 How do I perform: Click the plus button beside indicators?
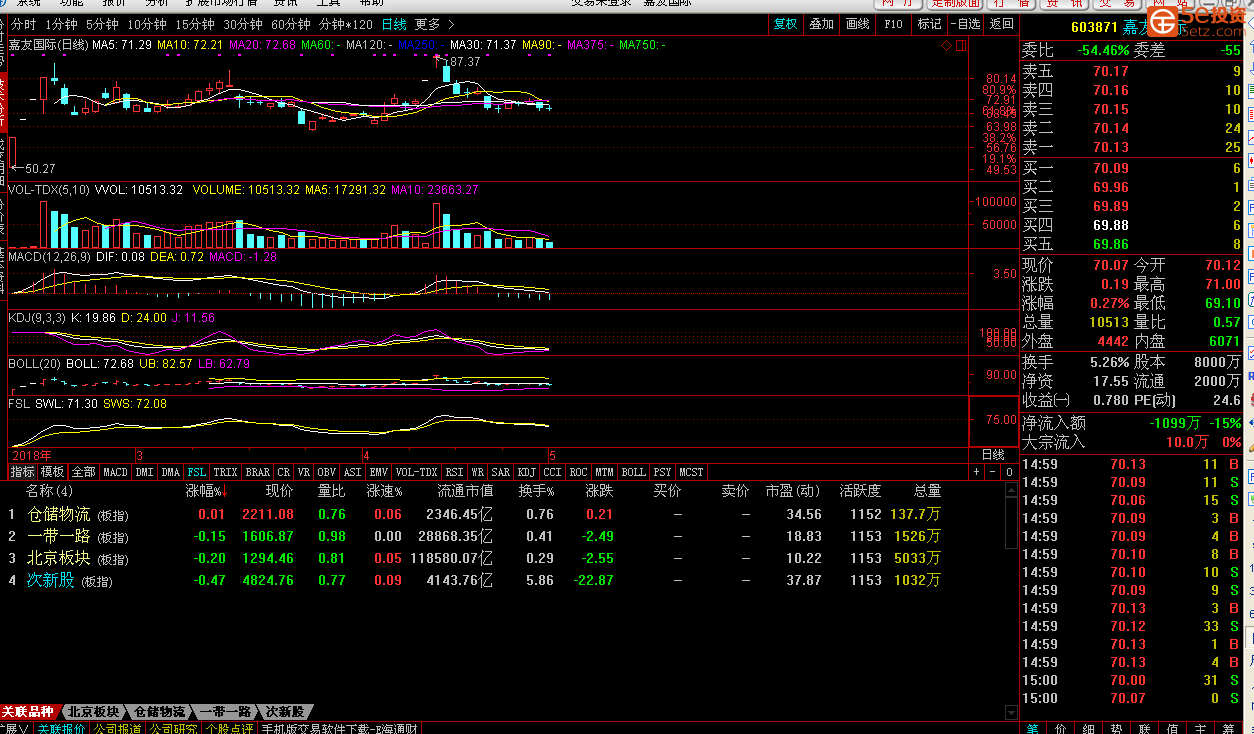(x=977, y=472)
